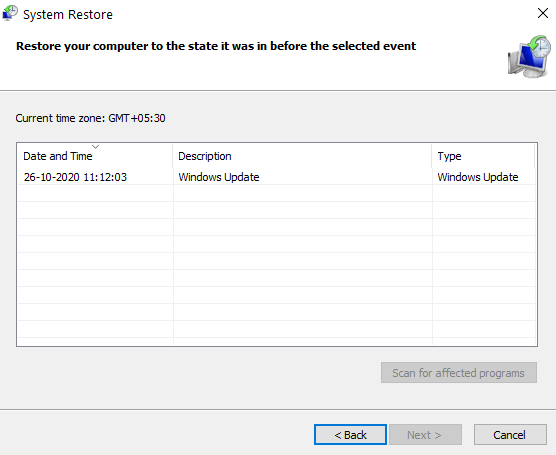Image resolution: width=556 pixels, height=455 pixels.
Task: Click the Current time zone GMT+05:30 label
Action: coord(90,118)
